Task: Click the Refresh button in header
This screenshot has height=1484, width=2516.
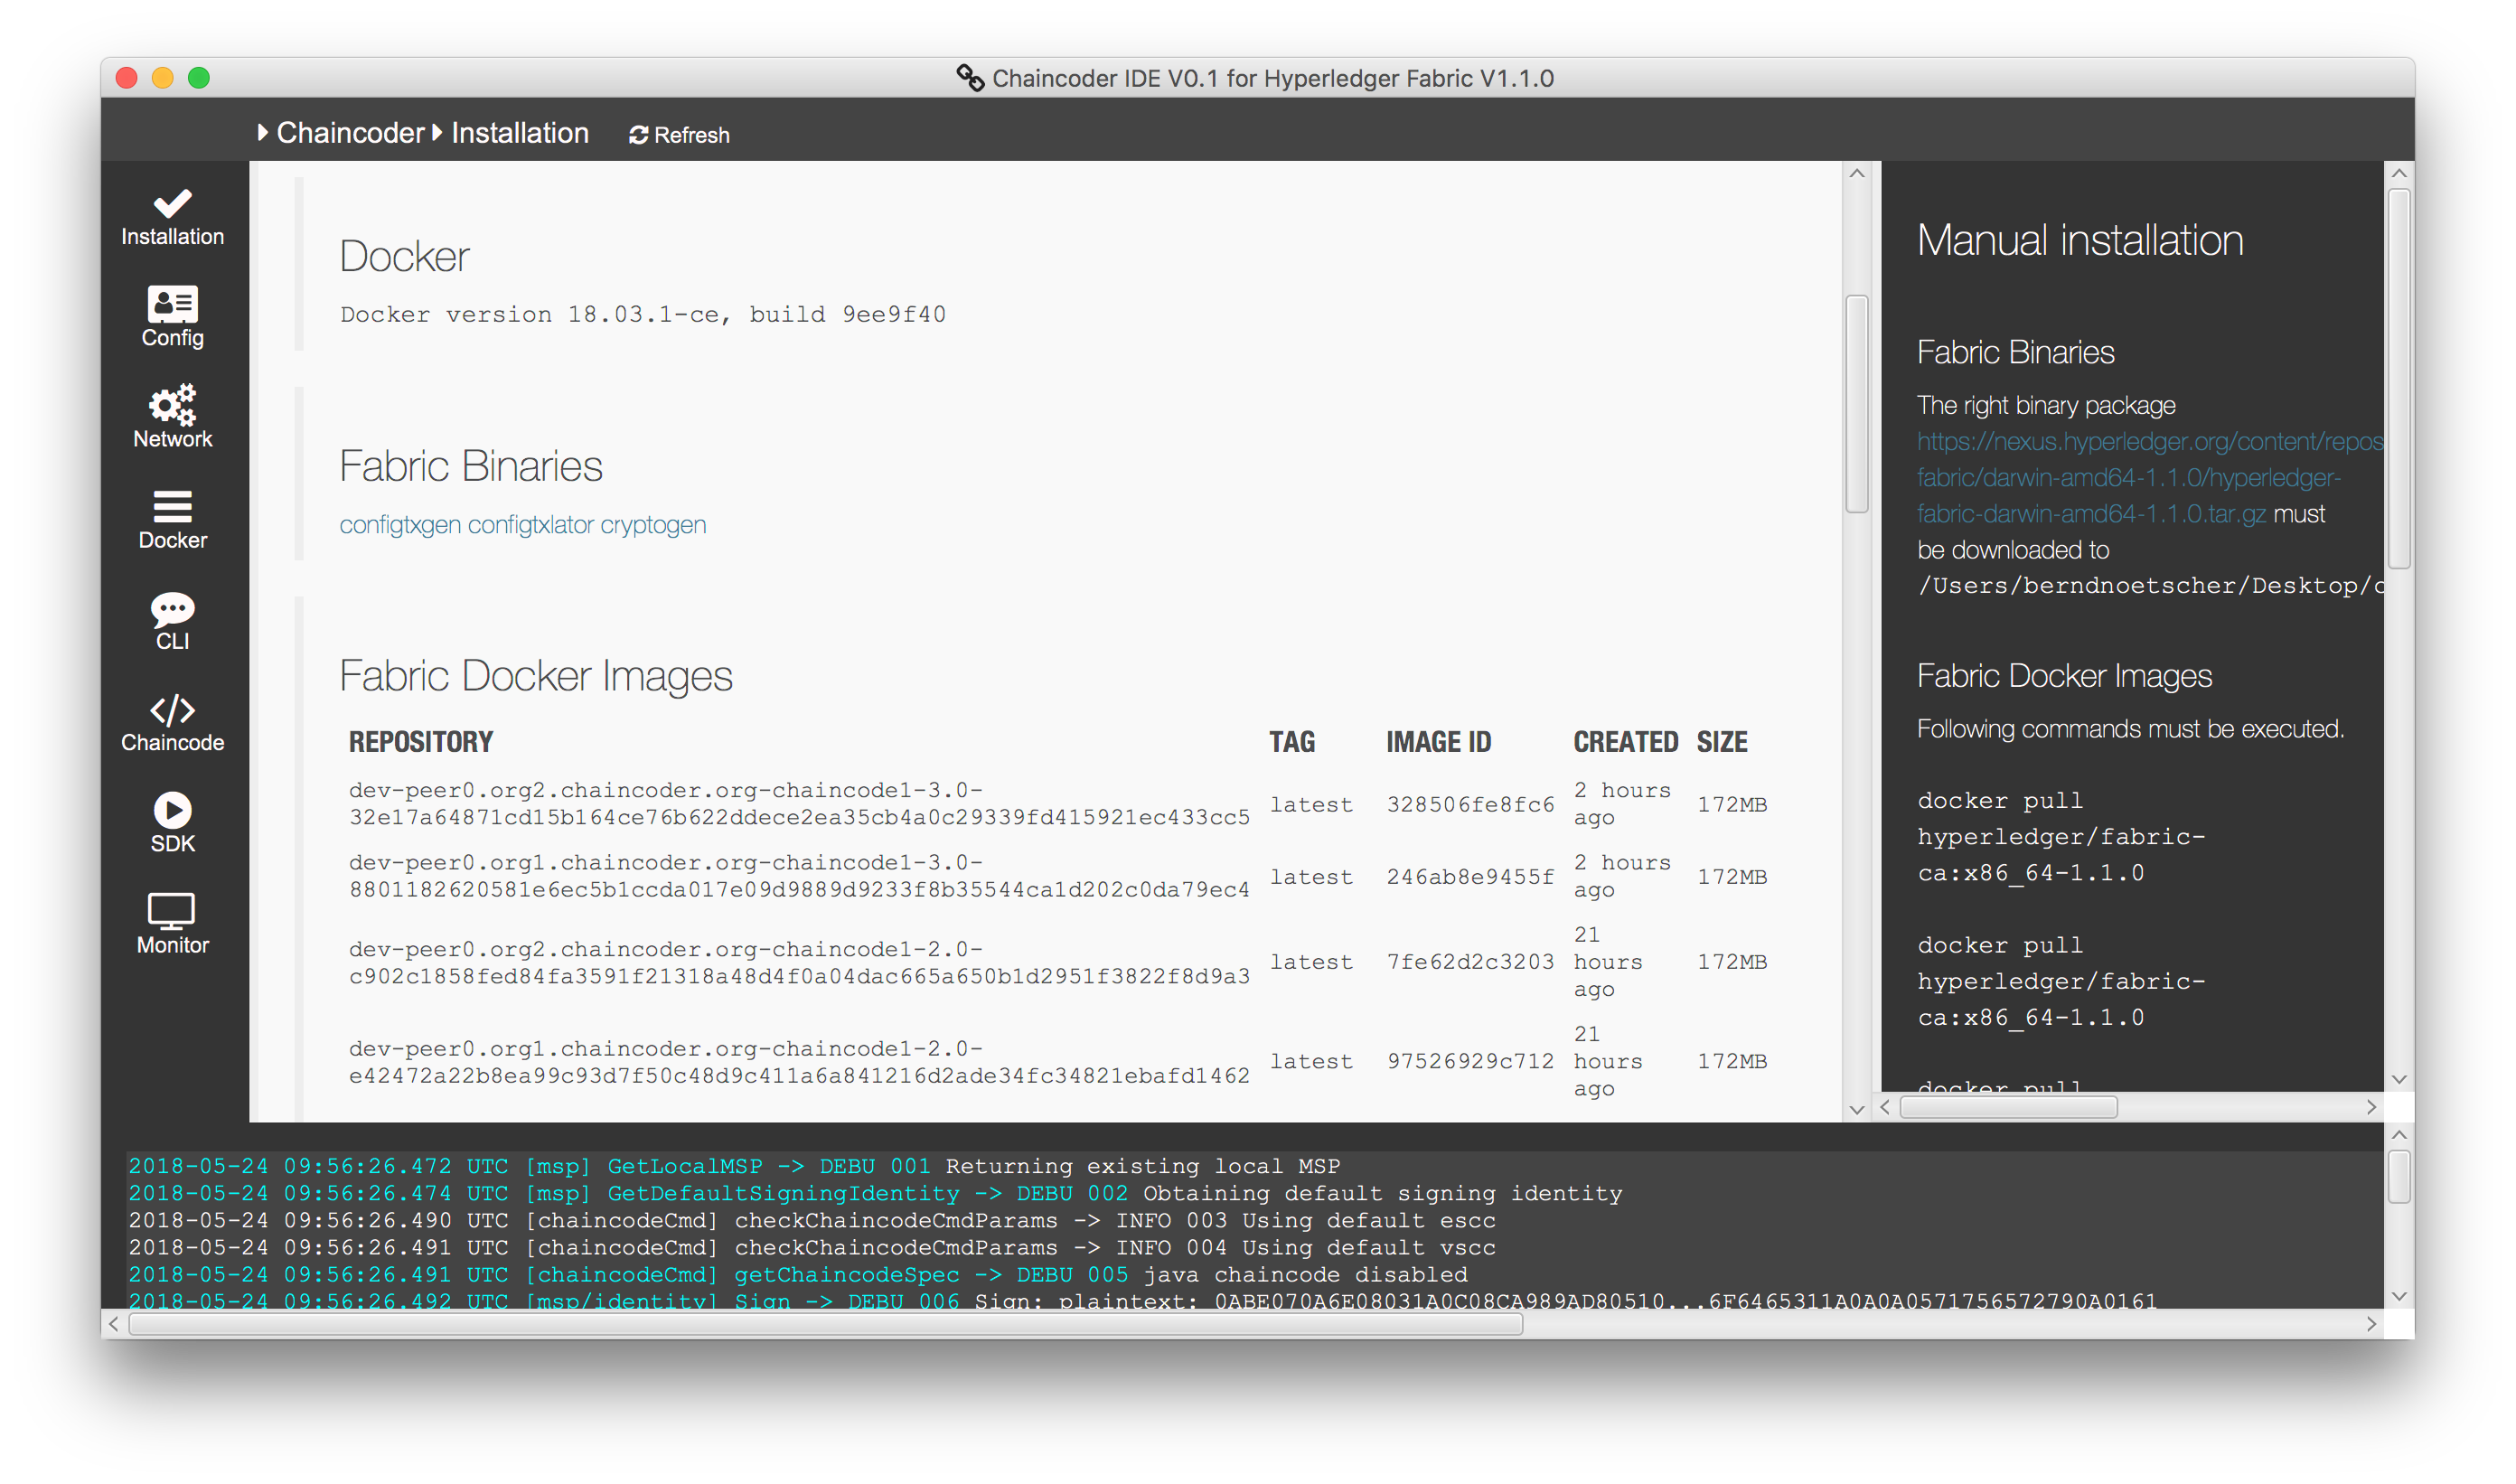Action: click(x=679, y=135)
